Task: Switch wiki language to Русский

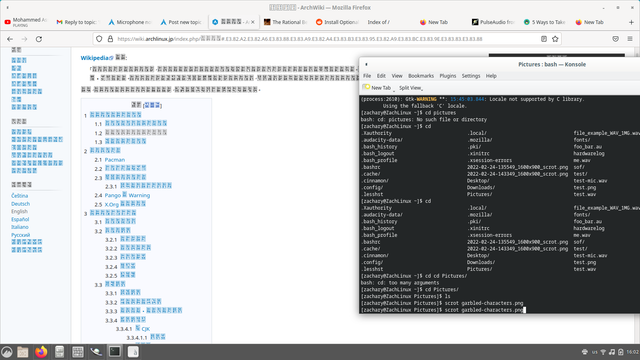Action: [x=20, y=235]
